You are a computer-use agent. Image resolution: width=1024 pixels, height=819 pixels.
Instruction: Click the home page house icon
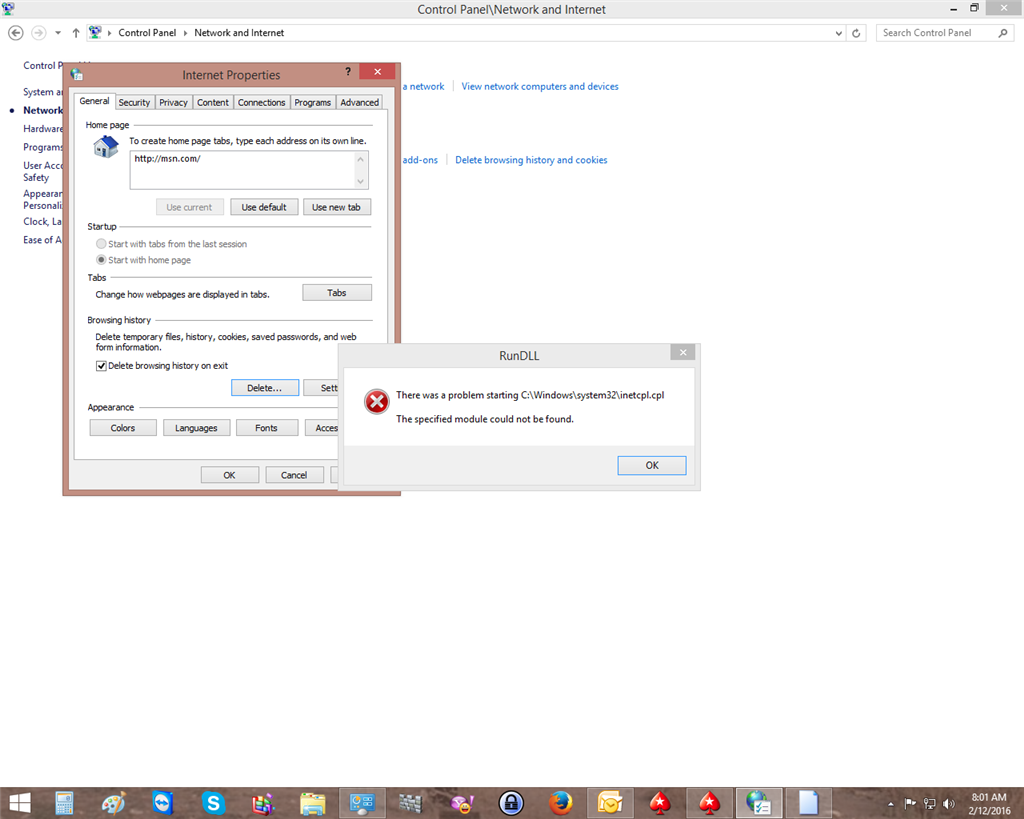tap(105, 146)
